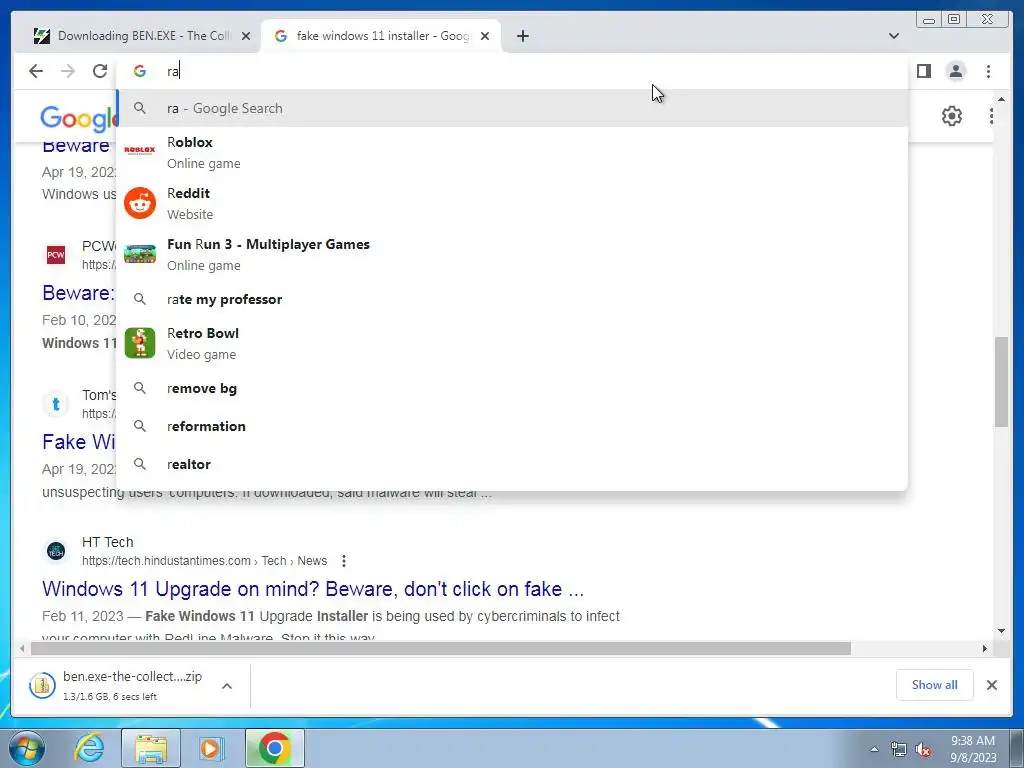The width and height of the screenshot is (1024, 768).
Task: Open Chrome's three-dot menu
Action: pyautogui.click(x=988, y=71)
